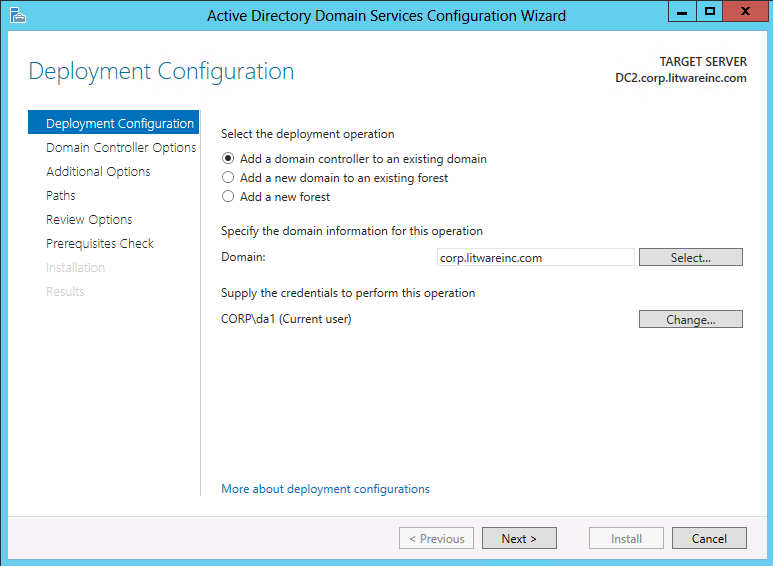The width and height of the screenshot is (773, 566).
Task: Maximize the wizard window
Action: tap(709, 12)
